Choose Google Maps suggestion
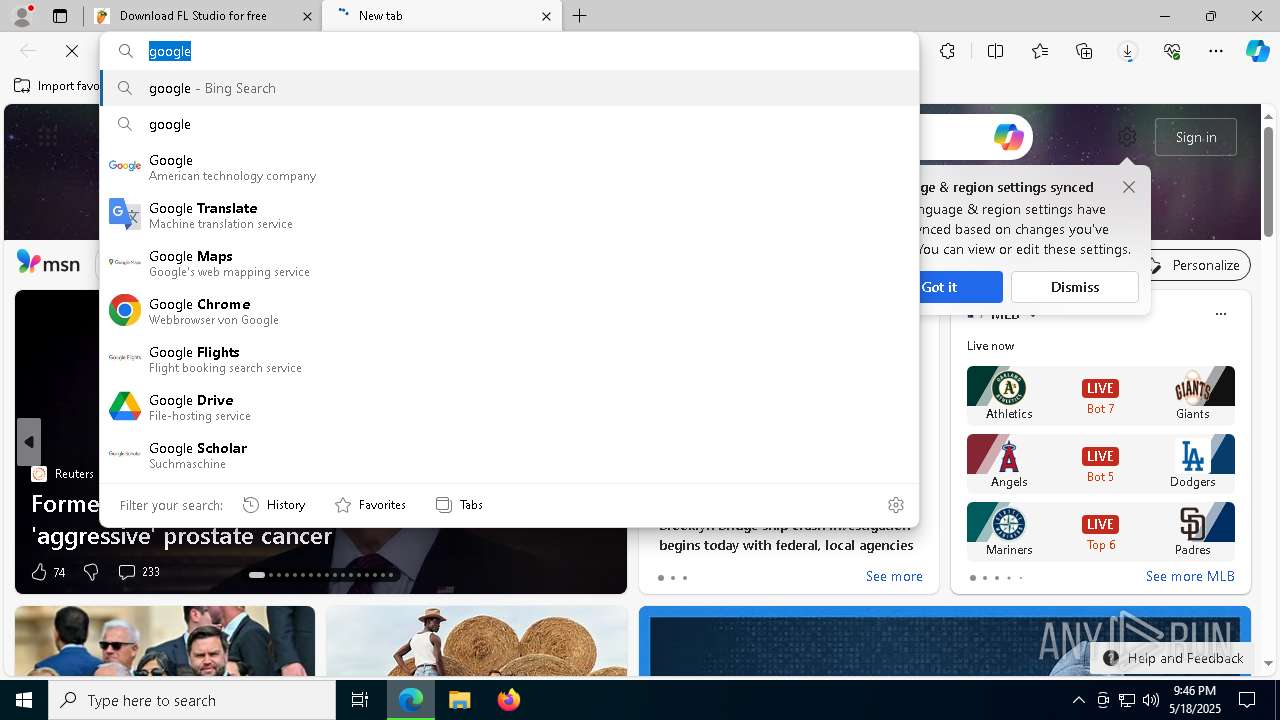 (509, 263)
